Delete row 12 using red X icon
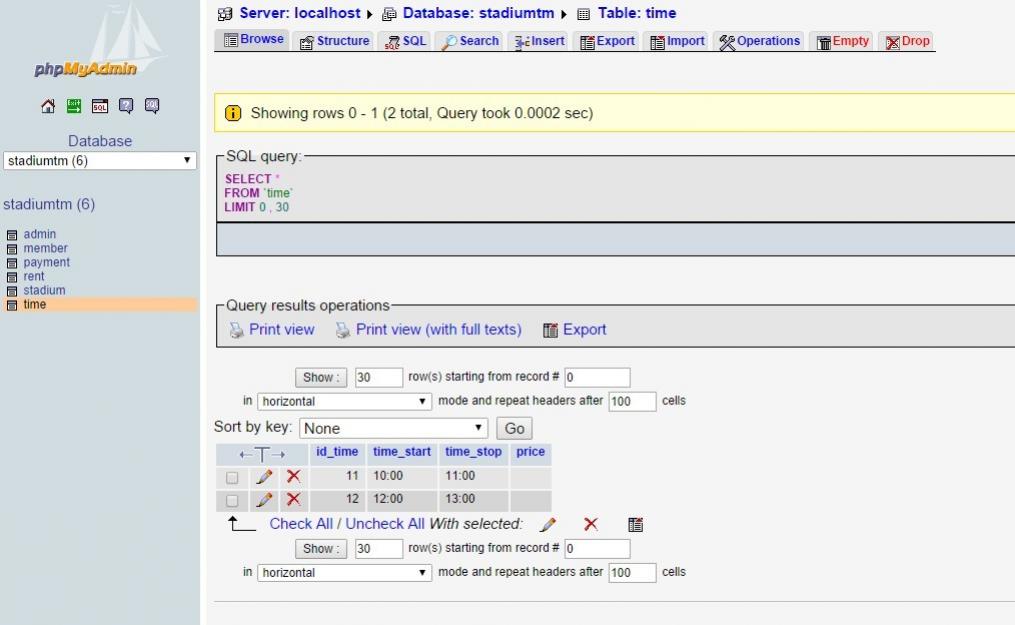This screenshot has height=625, width=1015. click(293, 500)
